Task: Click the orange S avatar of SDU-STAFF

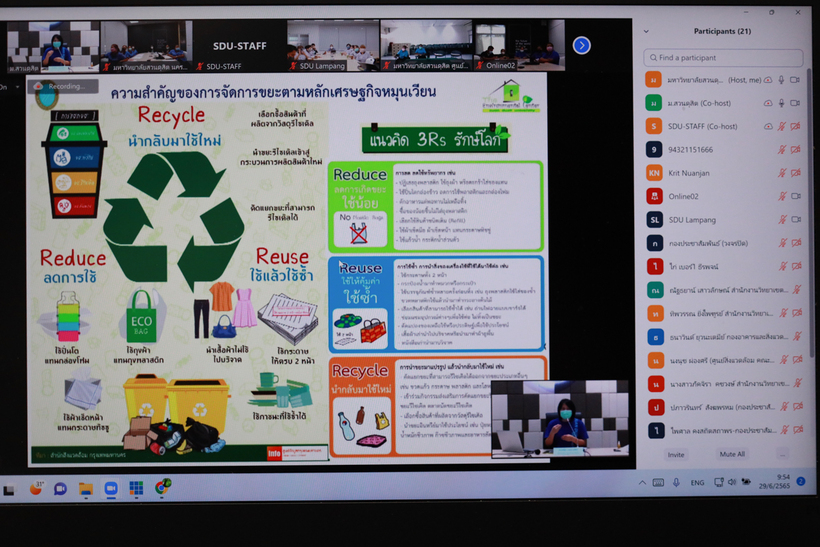Action: pos(654,126)
